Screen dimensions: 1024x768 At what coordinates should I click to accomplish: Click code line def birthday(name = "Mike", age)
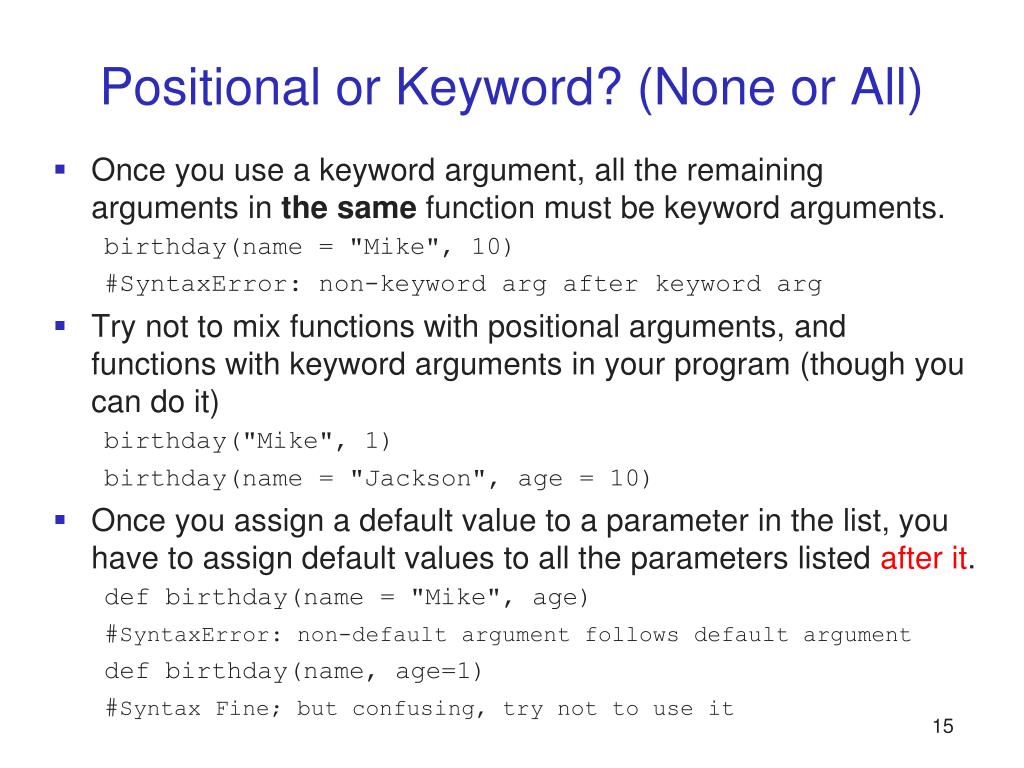(x=347, y=598)
